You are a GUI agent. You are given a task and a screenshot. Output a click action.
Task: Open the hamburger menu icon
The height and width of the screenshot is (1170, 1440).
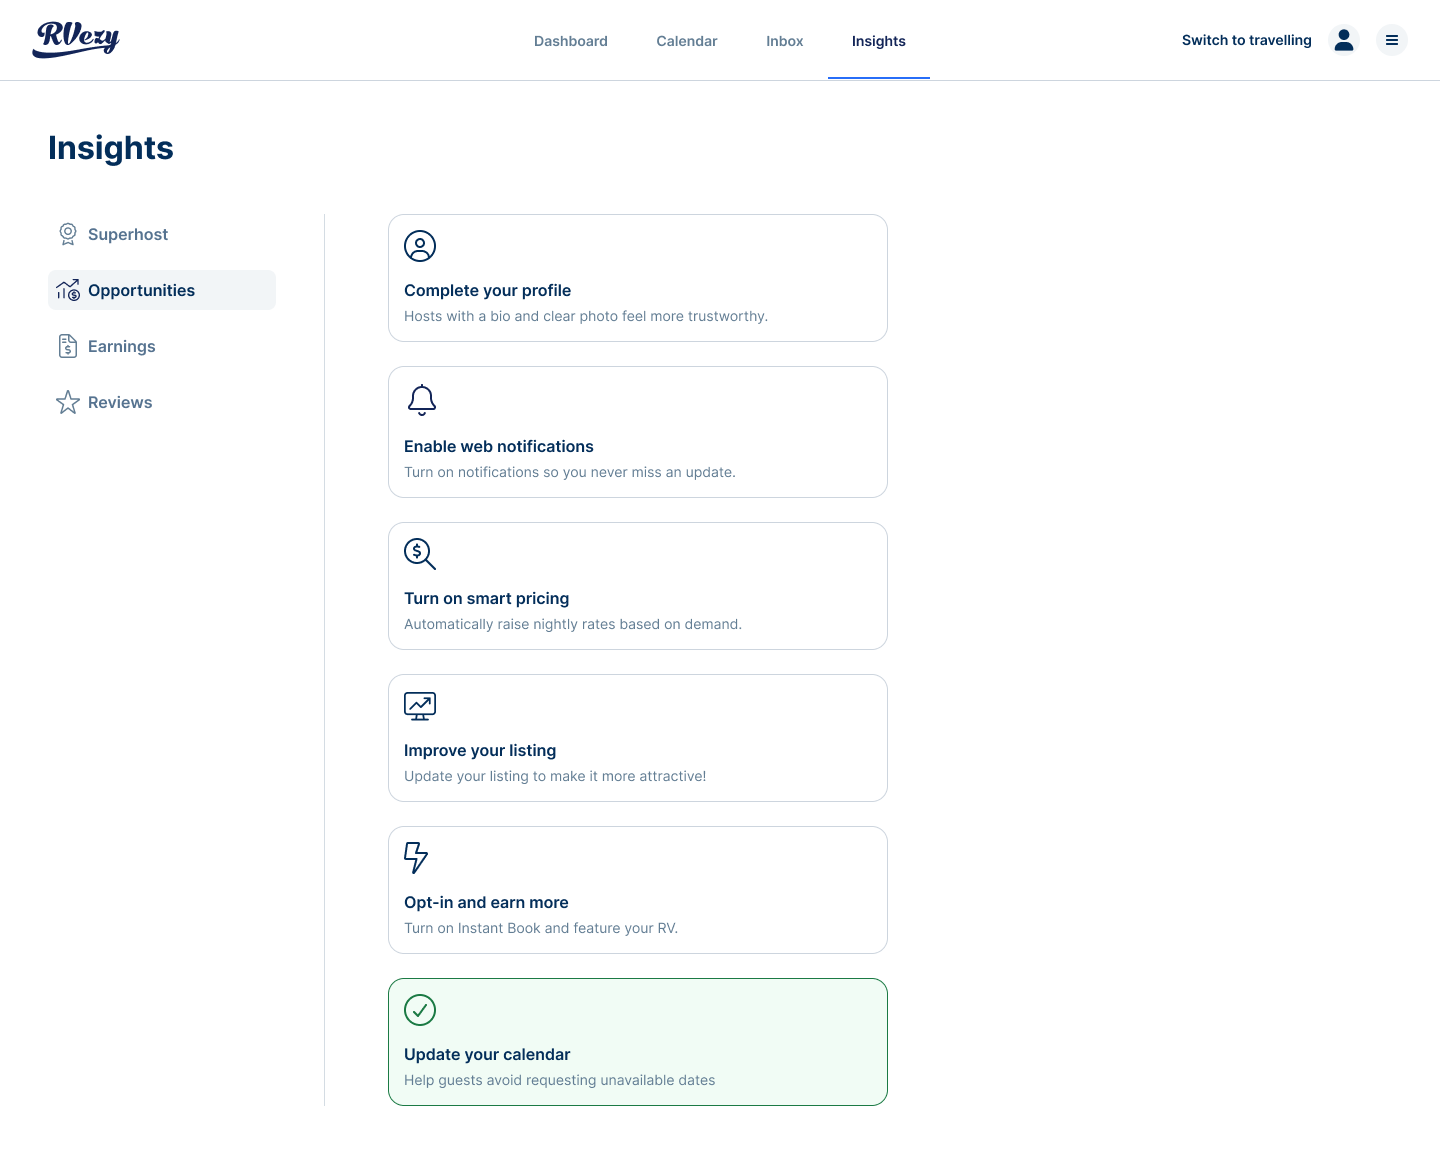[x=1391, y=40]
